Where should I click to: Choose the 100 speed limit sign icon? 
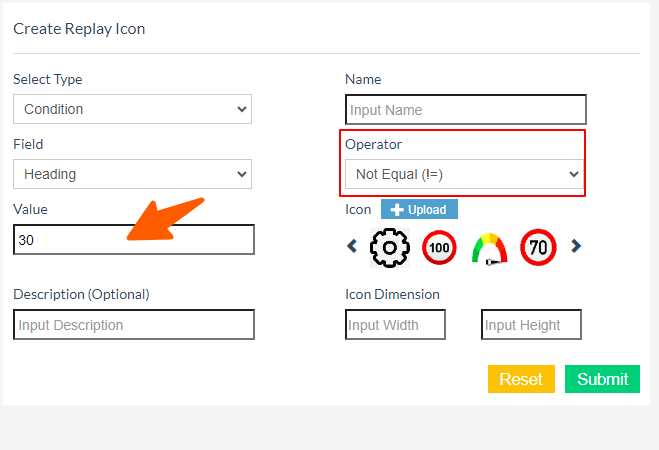(x=440, y=247)
